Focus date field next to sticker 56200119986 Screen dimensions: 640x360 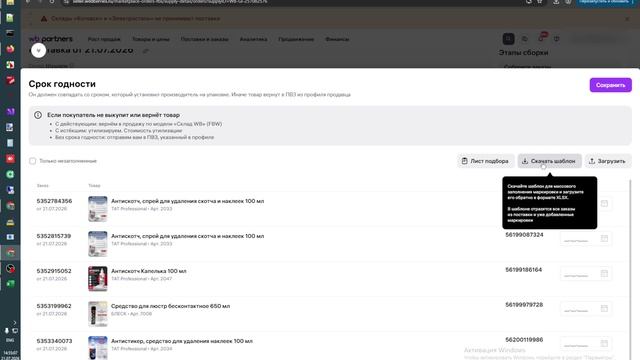pos(585,344)
